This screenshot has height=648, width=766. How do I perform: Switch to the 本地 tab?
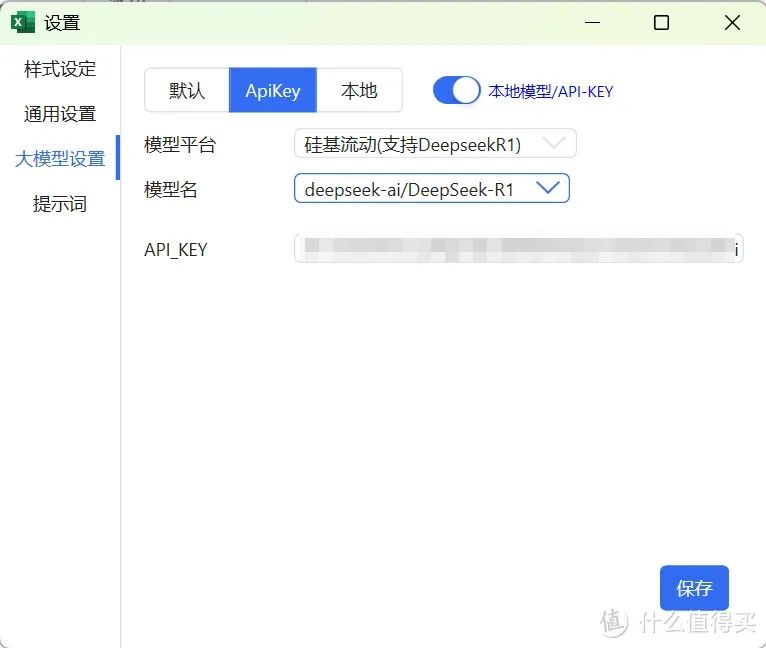pos(360,90)
